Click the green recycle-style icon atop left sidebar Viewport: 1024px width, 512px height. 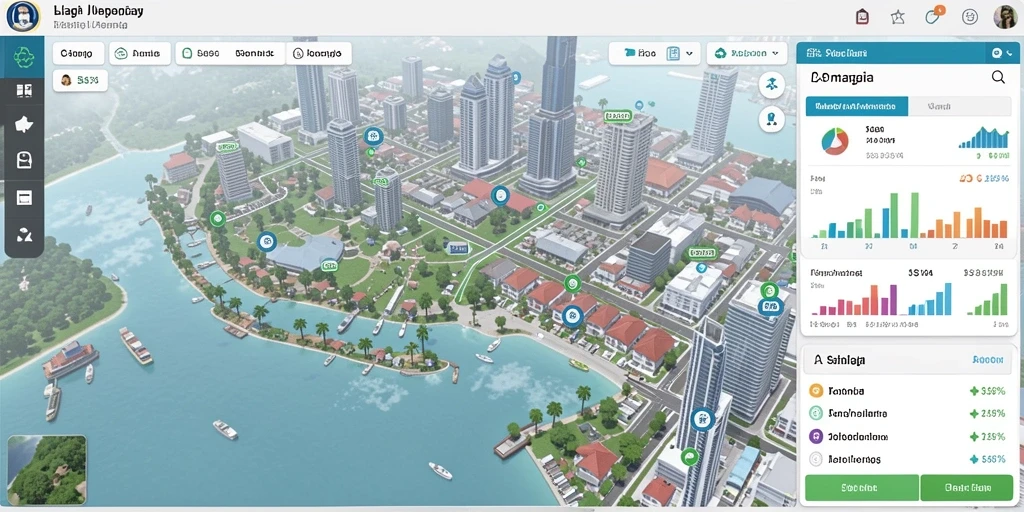[x=24, y=58]
